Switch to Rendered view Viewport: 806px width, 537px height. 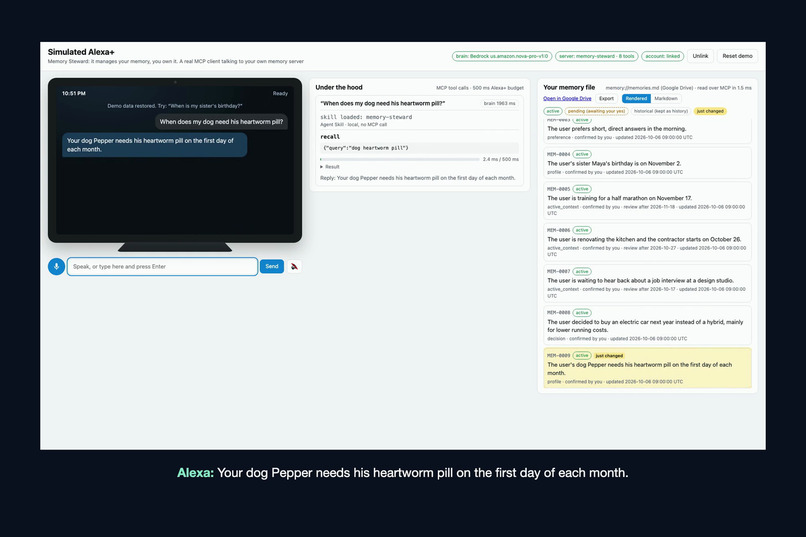[x=636, y=98]
